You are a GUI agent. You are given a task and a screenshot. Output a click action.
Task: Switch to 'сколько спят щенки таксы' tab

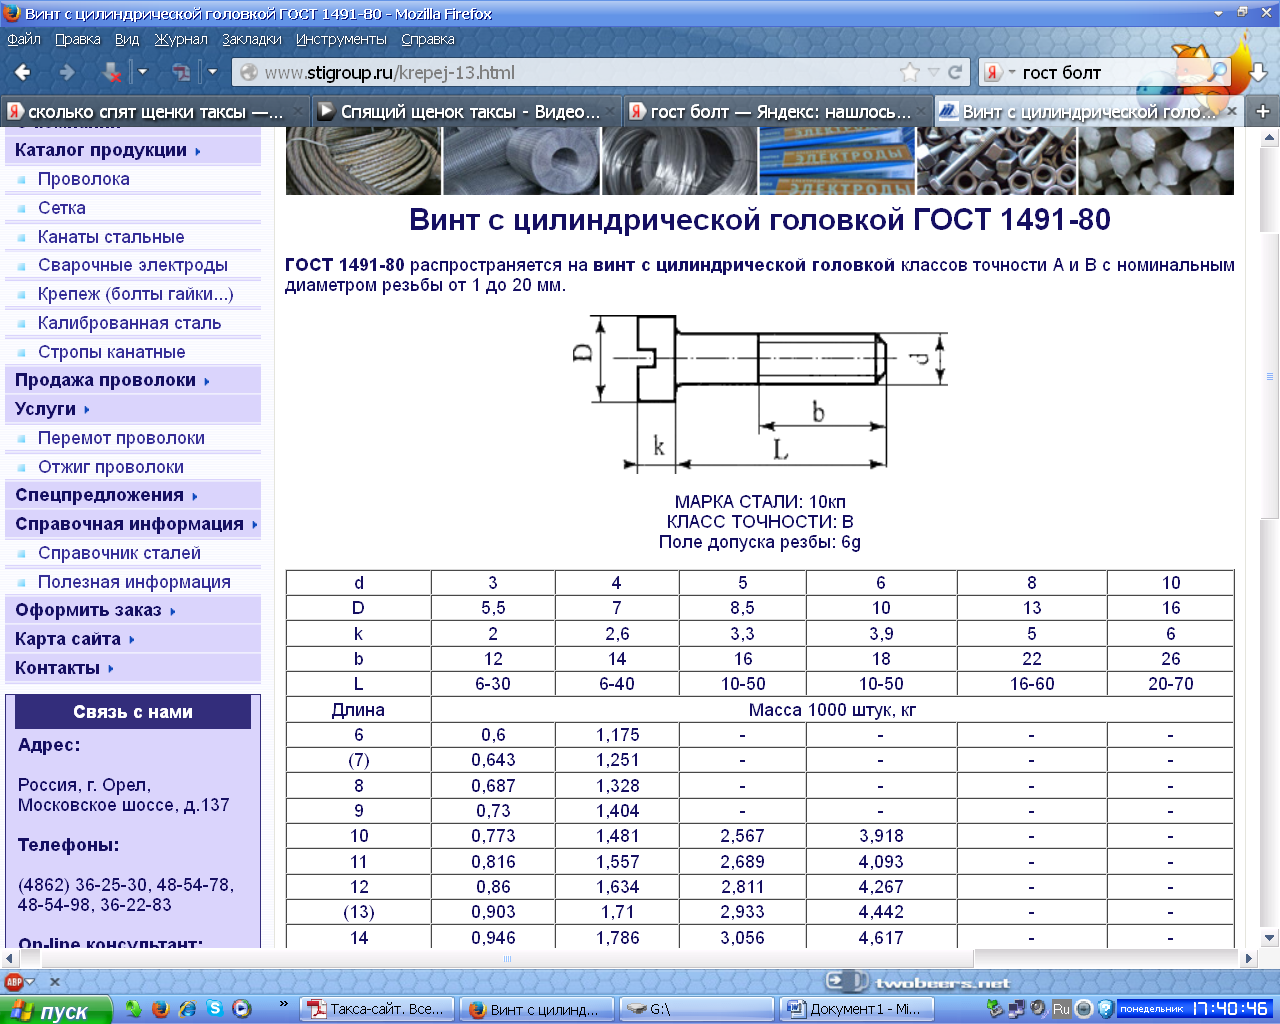tap(155, 111)
